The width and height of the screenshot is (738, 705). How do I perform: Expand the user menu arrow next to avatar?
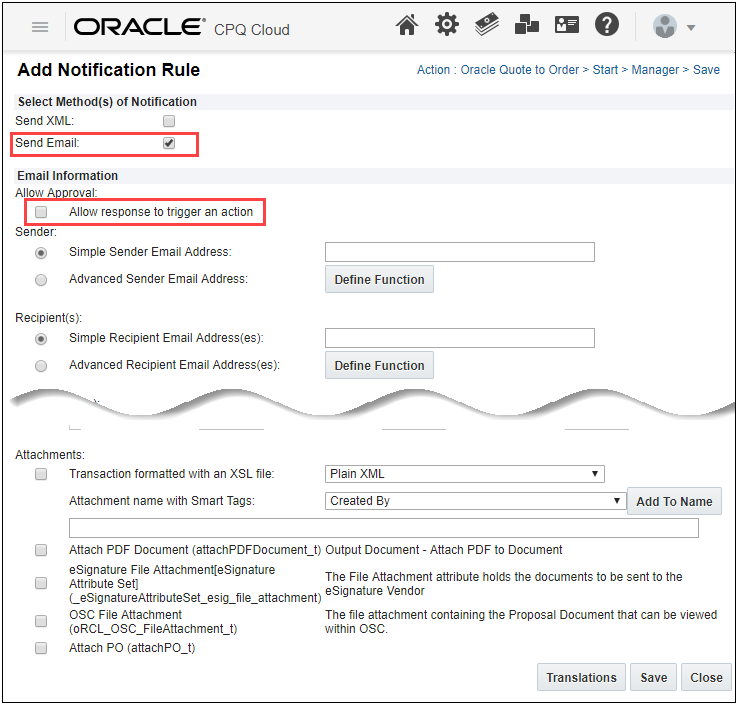tap(690, 28)
